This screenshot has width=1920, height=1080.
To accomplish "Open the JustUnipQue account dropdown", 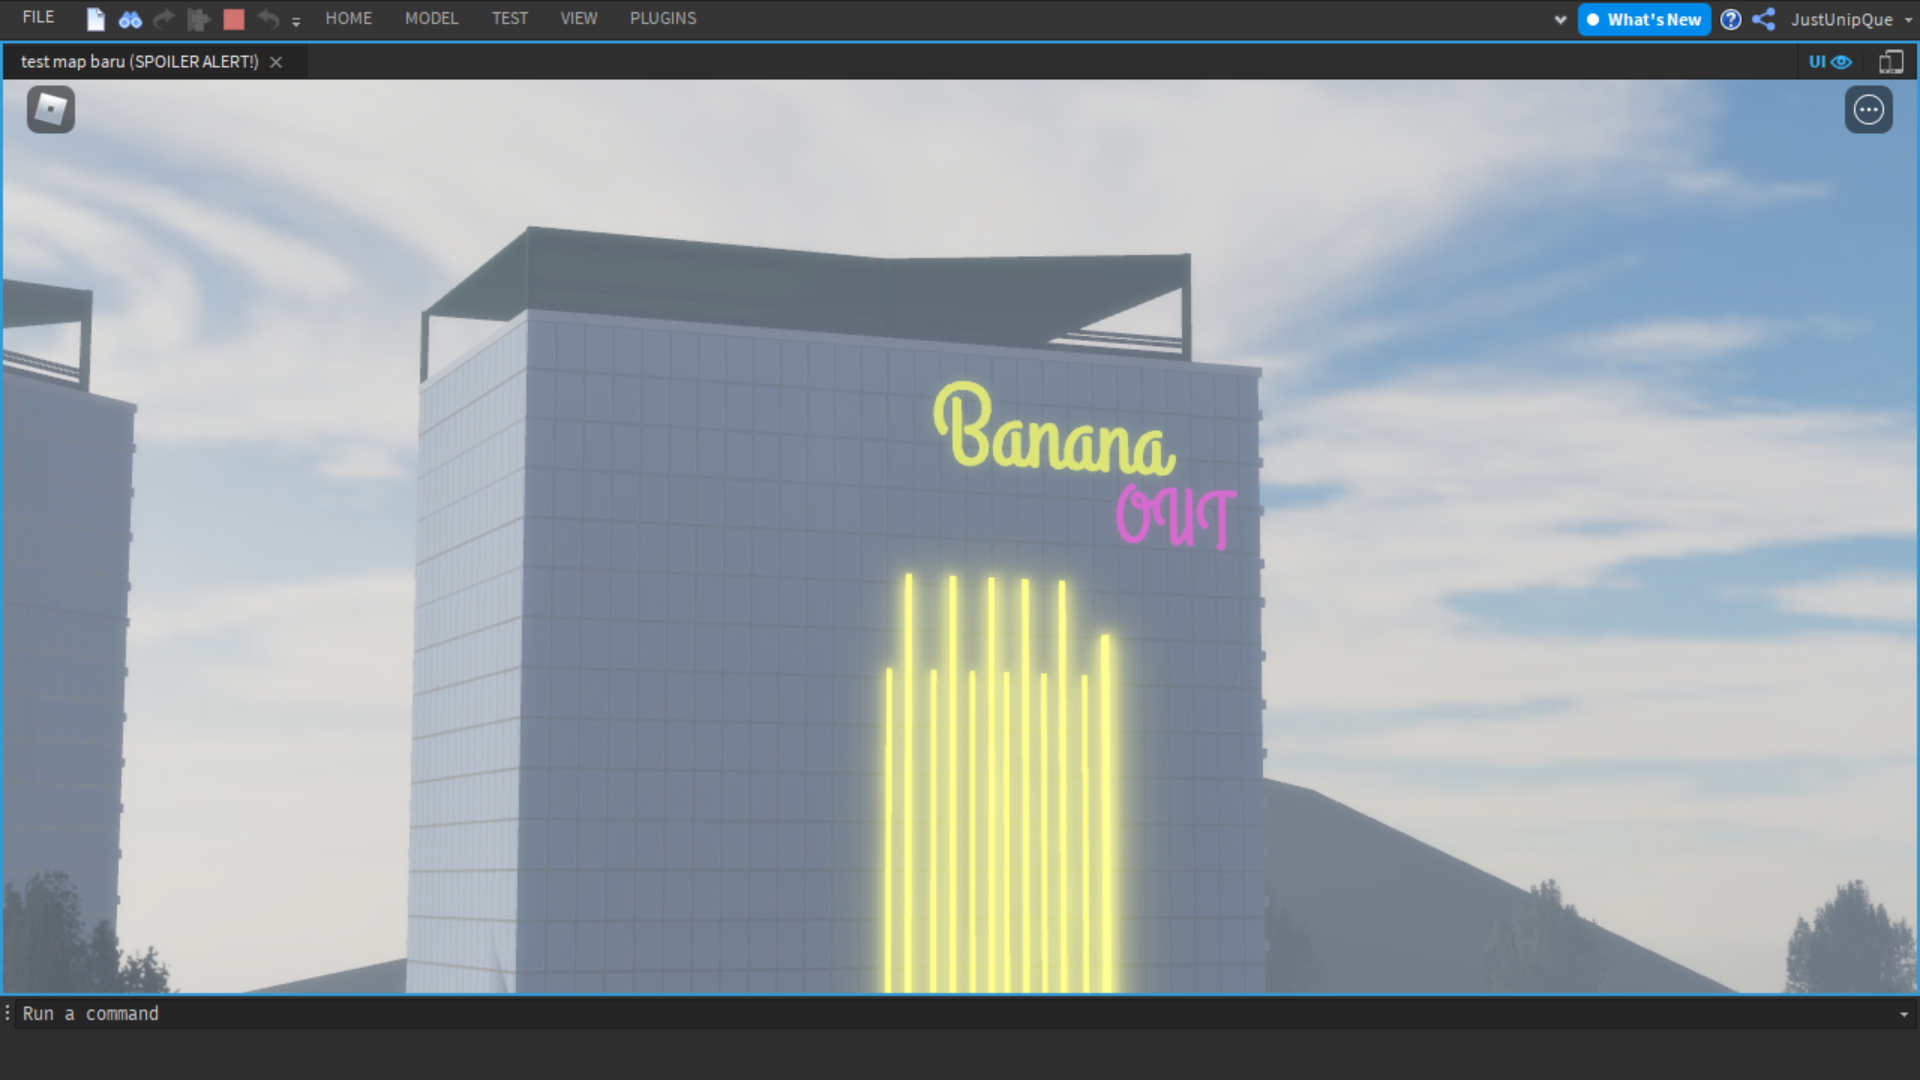I will (1851, 20).
